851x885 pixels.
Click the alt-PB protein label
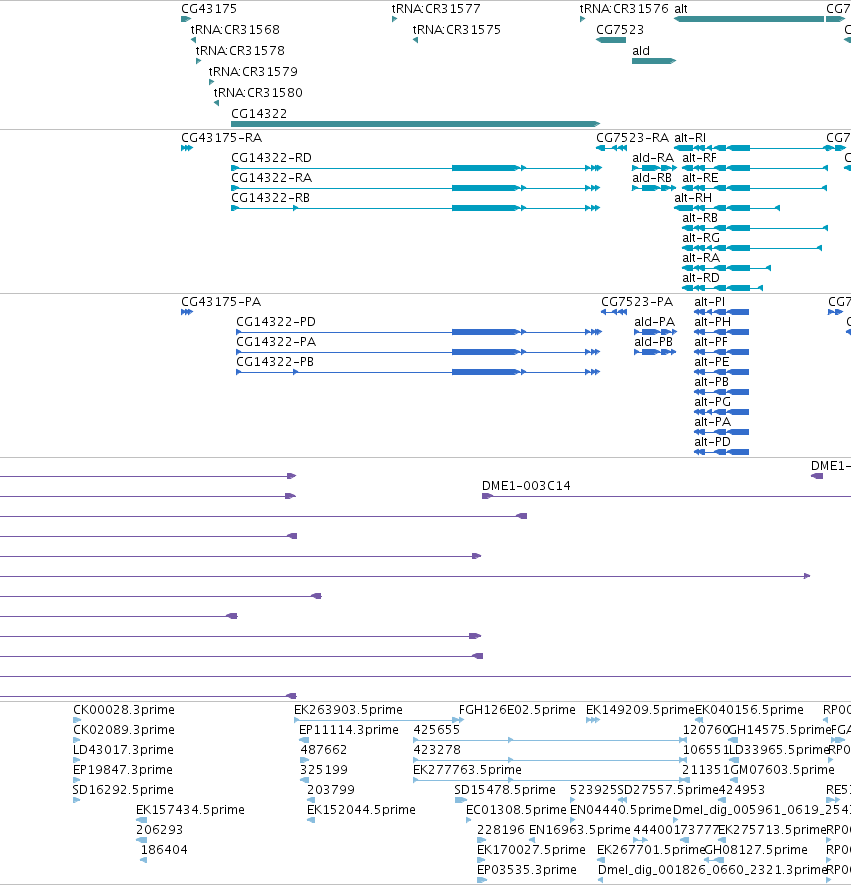(711, 382)
